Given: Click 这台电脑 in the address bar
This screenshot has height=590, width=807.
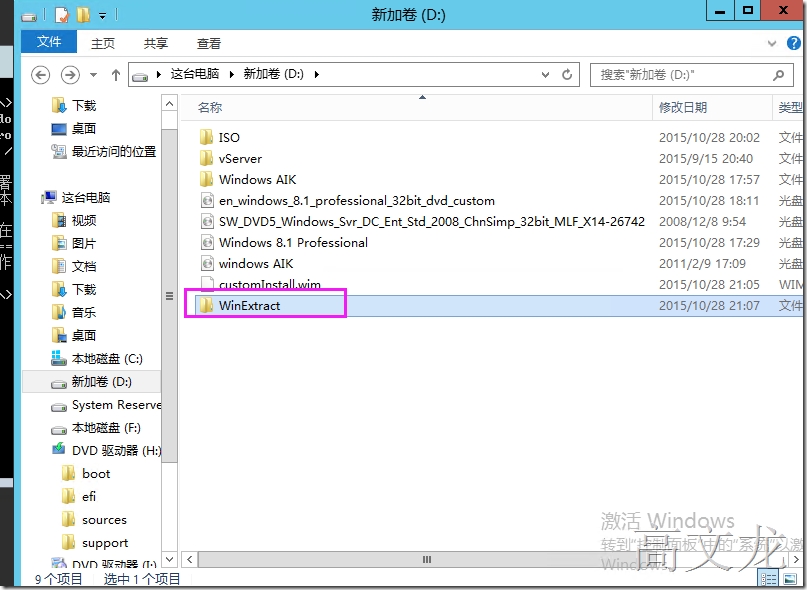Looking at the screenshot, I should click(195, 74).
